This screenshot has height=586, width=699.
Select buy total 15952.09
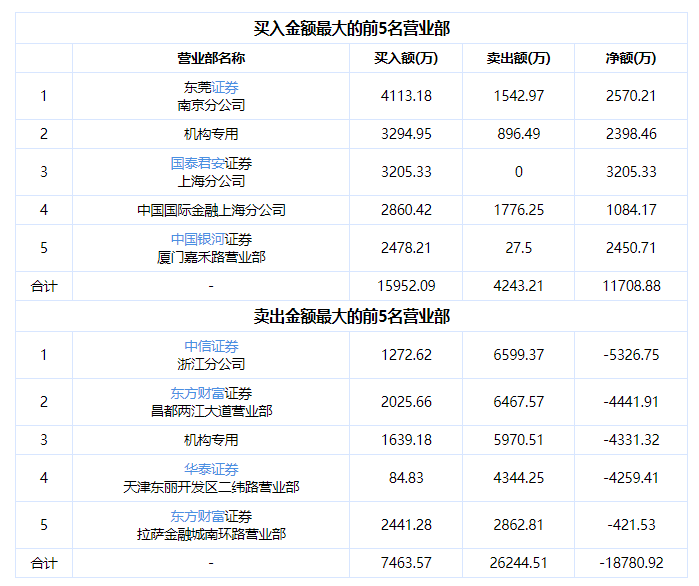(x=406, y=286)
